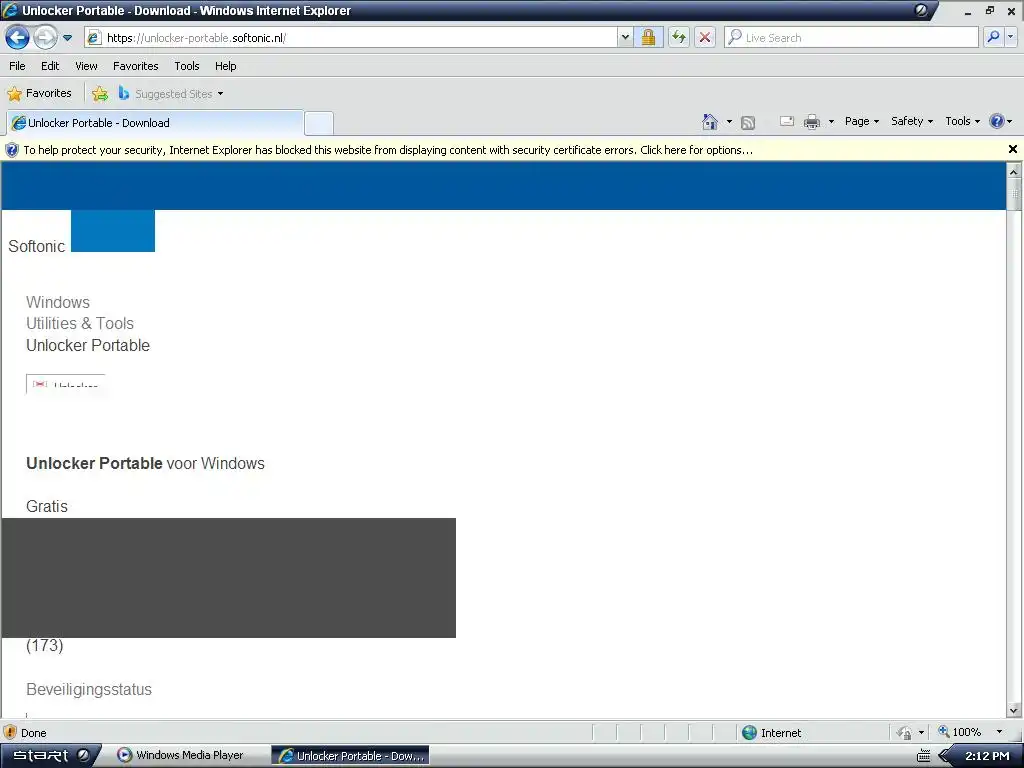The image size is (1024, 768).
Task: Click the vertical scrollbar down arrow
Action: tap(1014, 710)
